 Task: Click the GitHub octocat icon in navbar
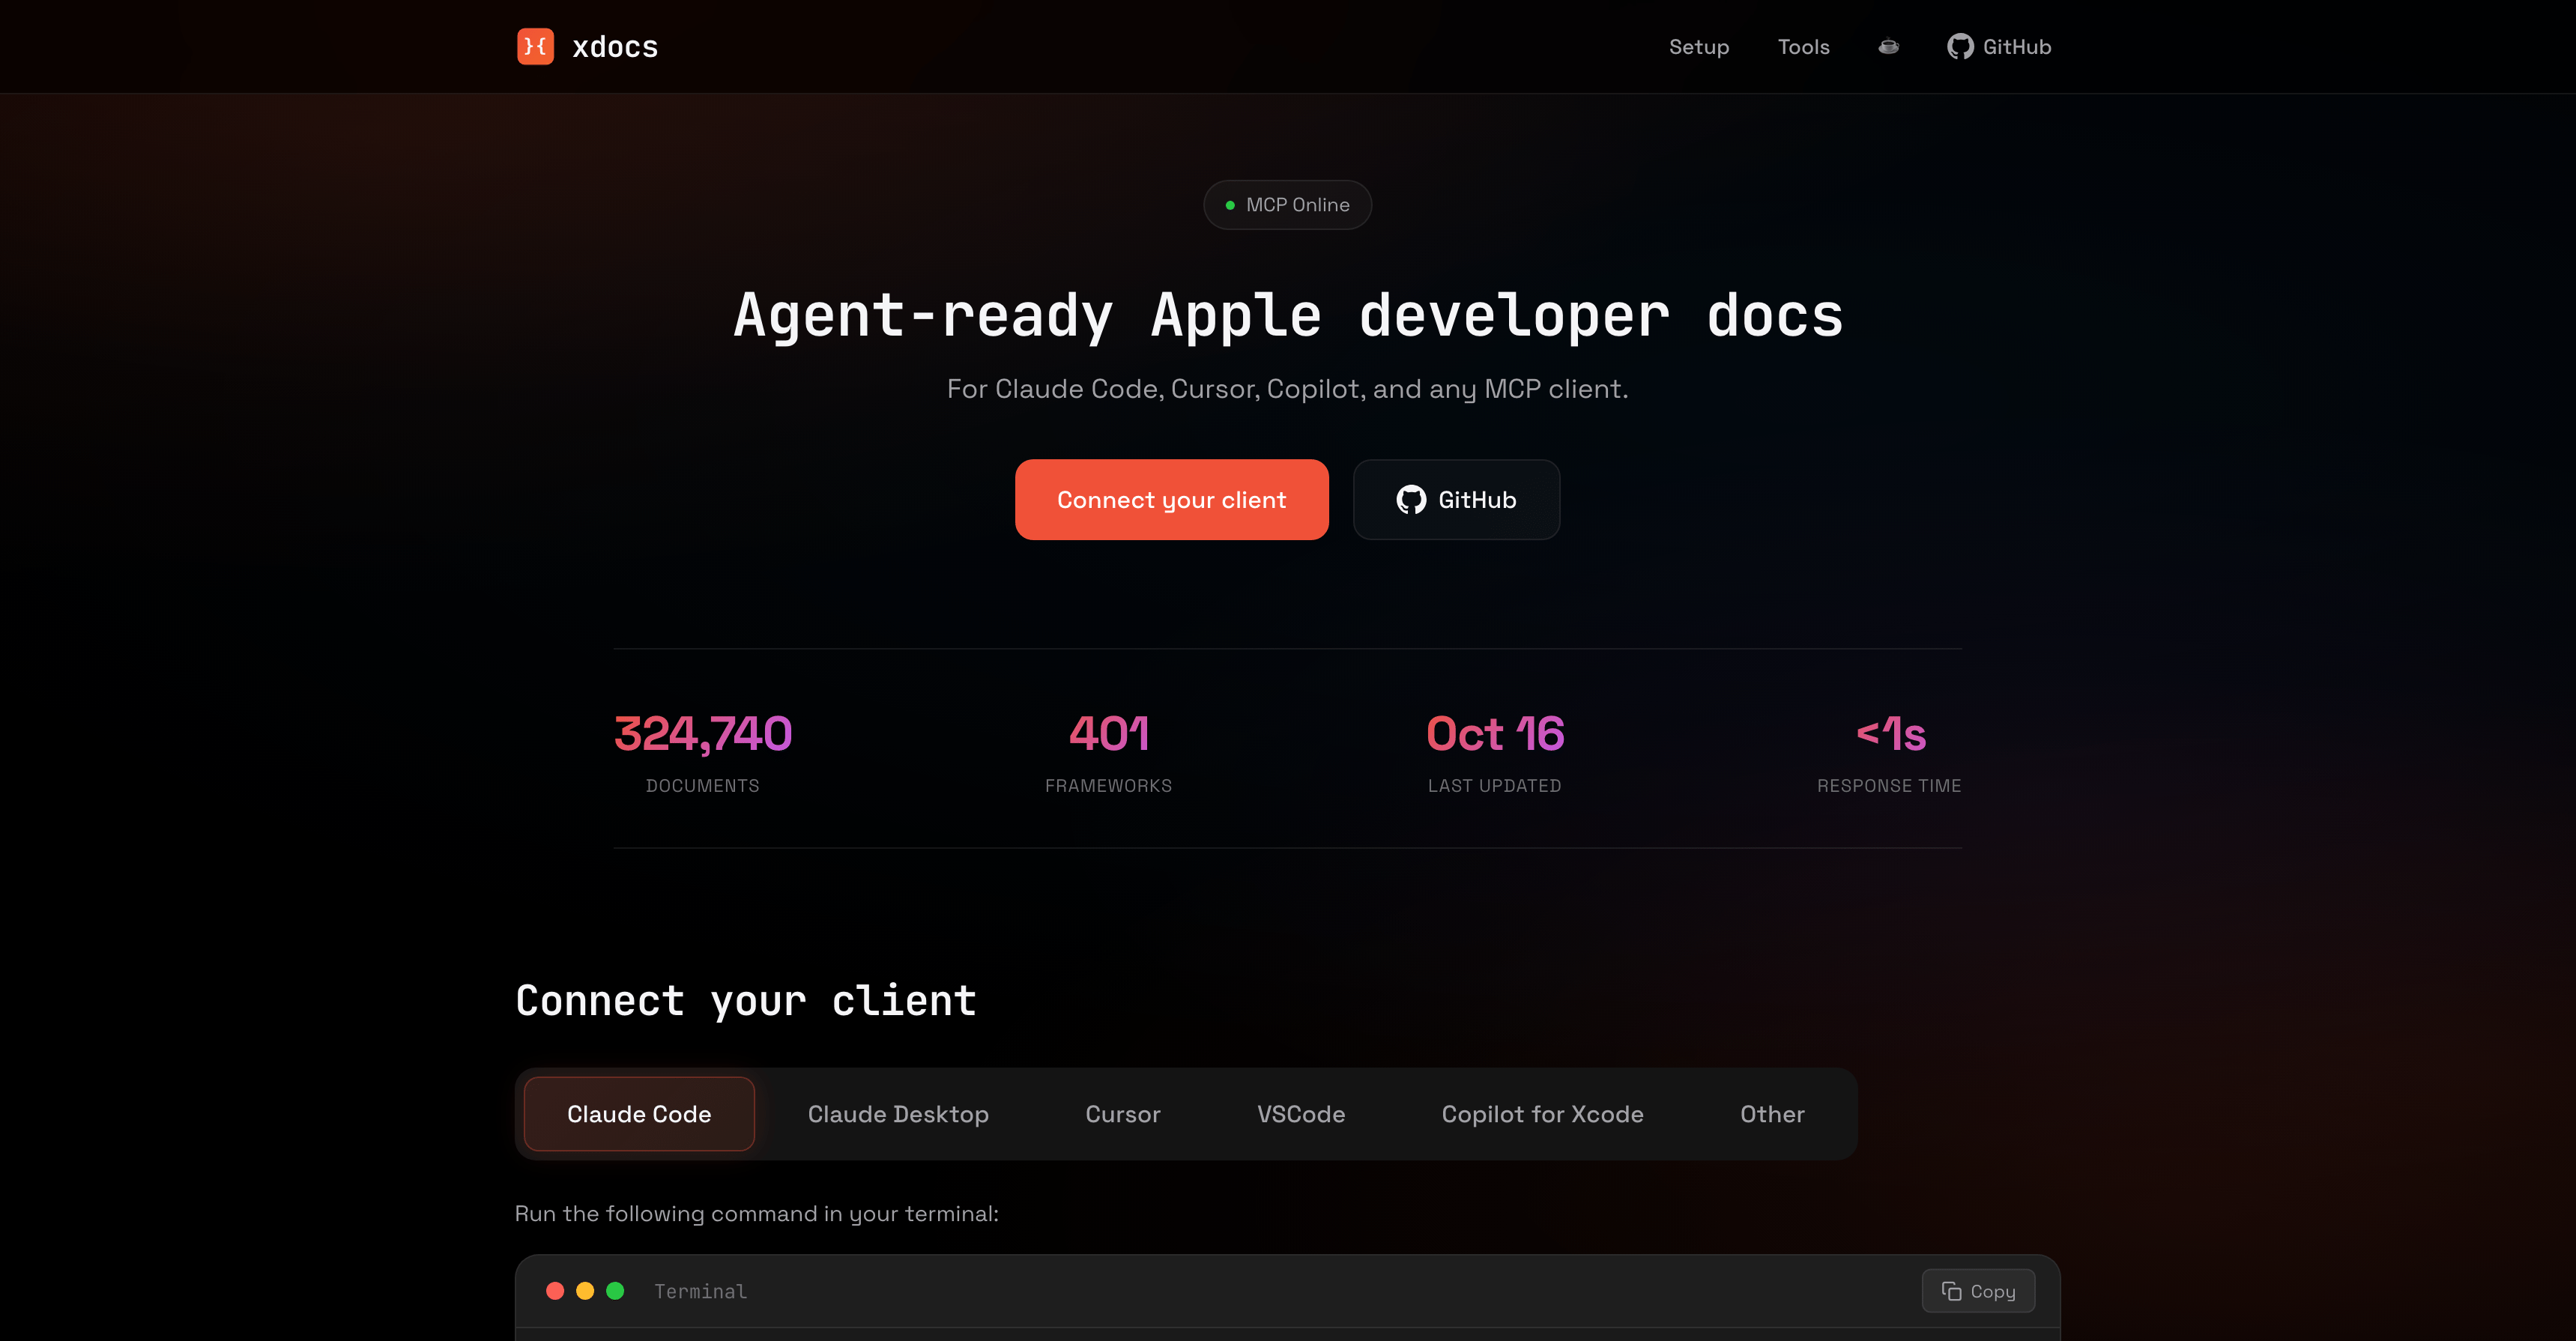[1960, 46]
